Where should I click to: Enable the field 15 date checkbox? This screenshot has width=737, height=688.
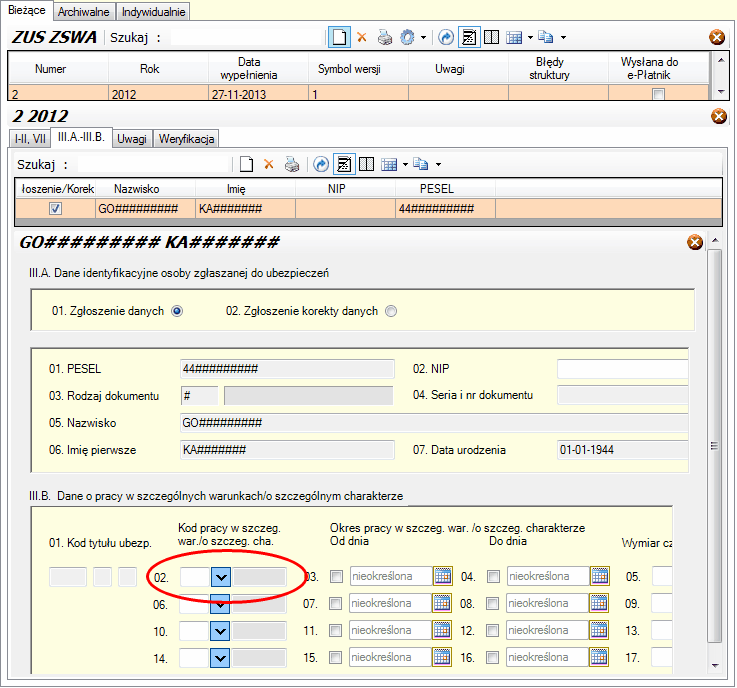336,657
